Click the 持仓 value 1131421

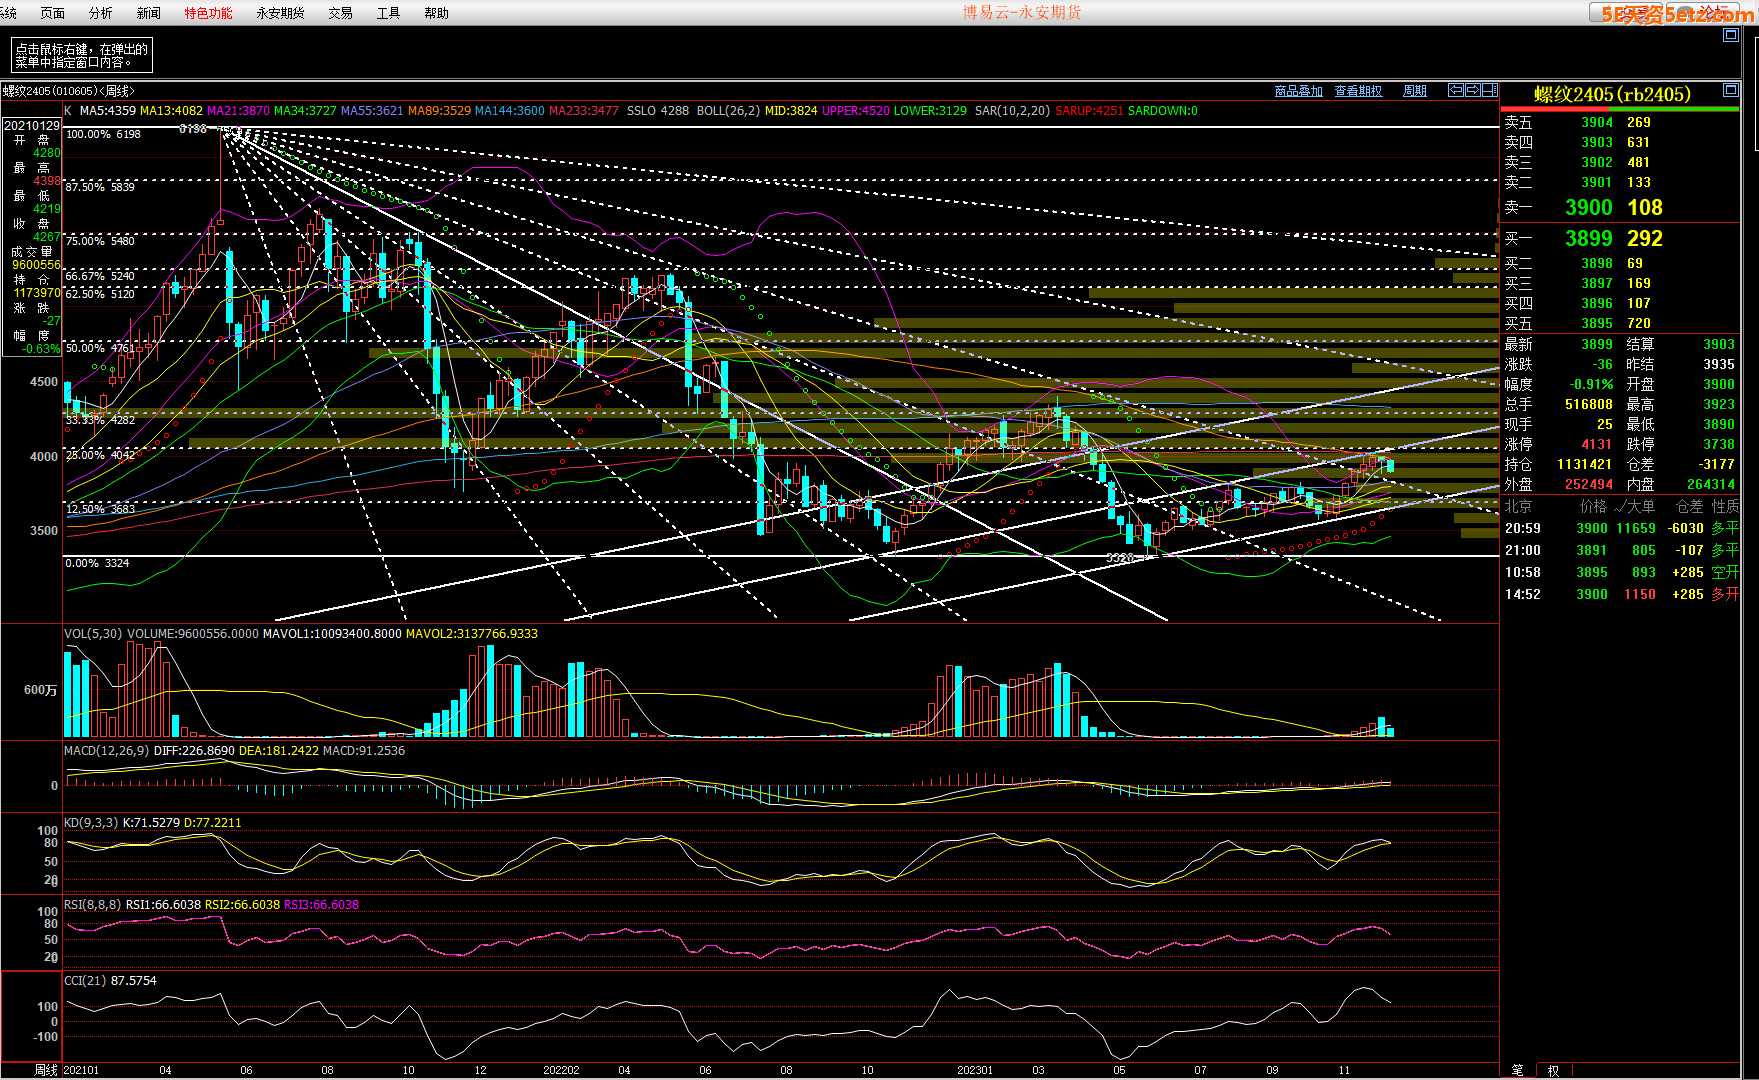(x=1584, y=464)
